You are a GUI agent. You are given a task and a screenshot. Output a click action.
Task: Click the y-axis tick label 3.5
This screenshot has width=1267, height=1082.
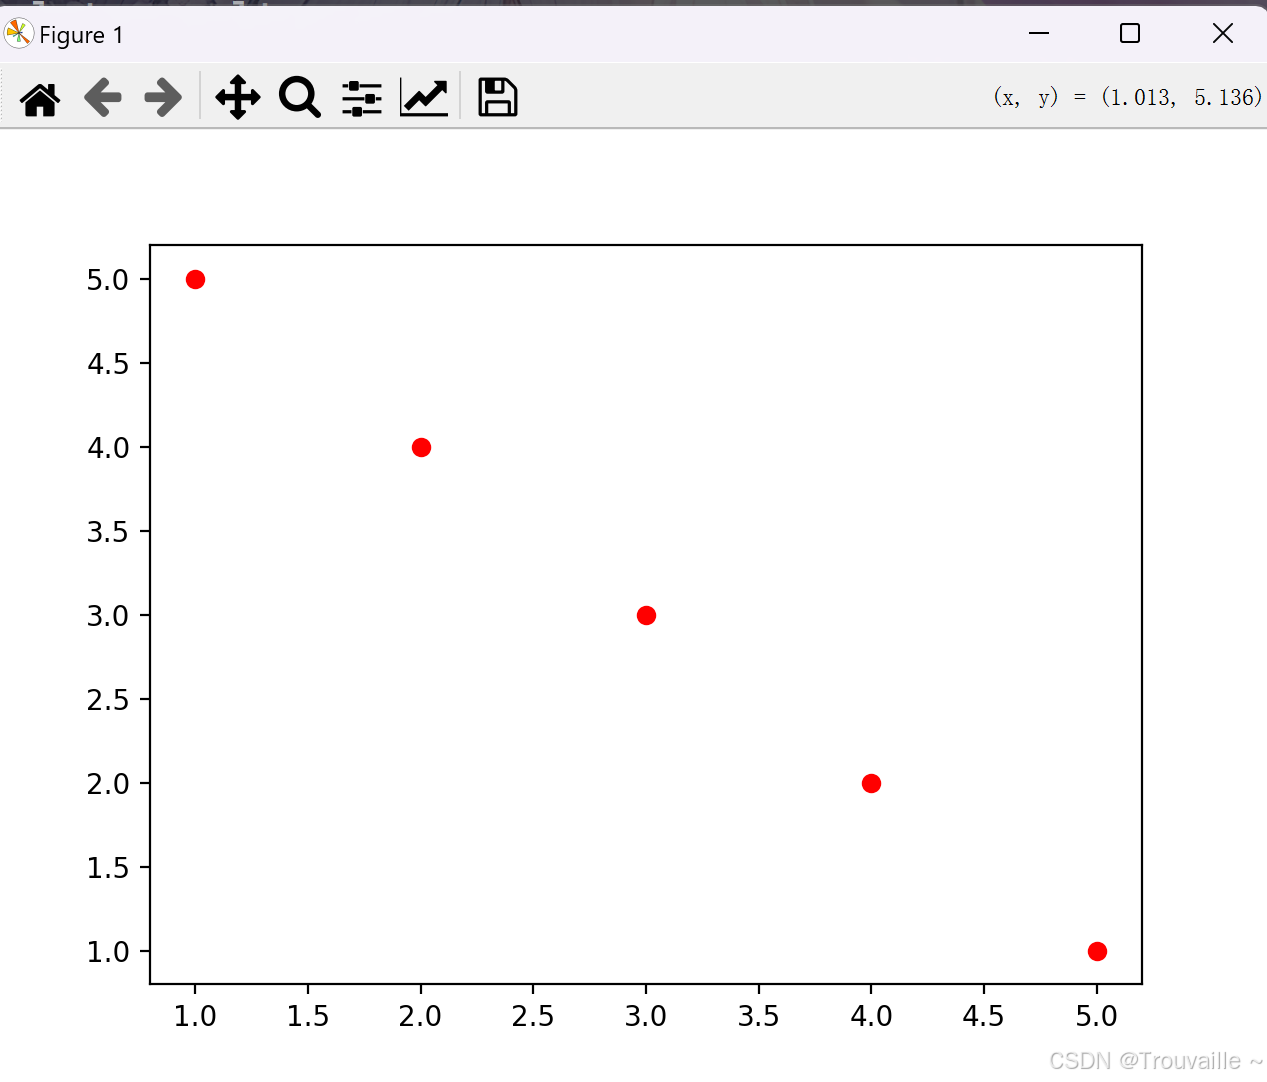click(108, 532)
